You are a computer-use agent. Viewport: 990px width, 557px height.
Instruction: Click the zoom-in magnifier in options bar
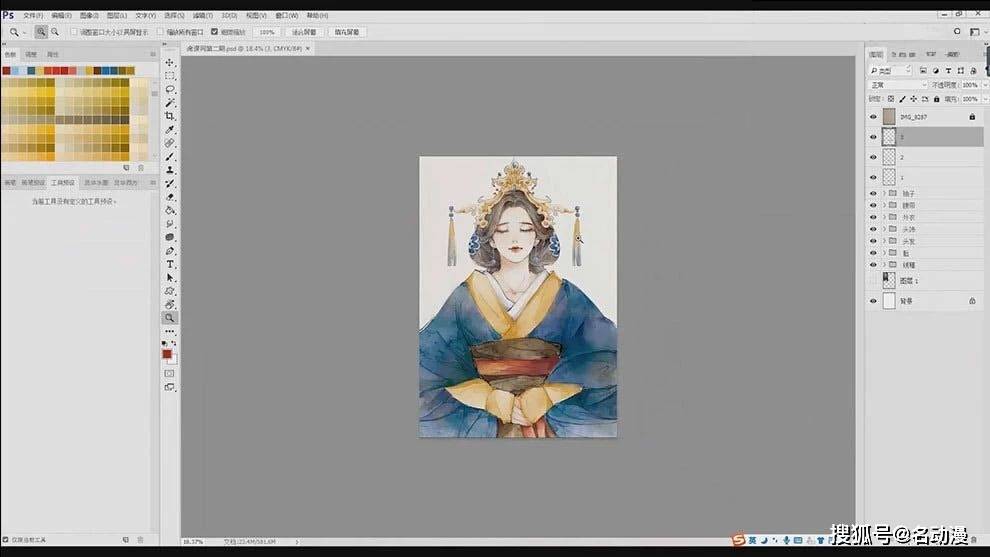(41, 32)
